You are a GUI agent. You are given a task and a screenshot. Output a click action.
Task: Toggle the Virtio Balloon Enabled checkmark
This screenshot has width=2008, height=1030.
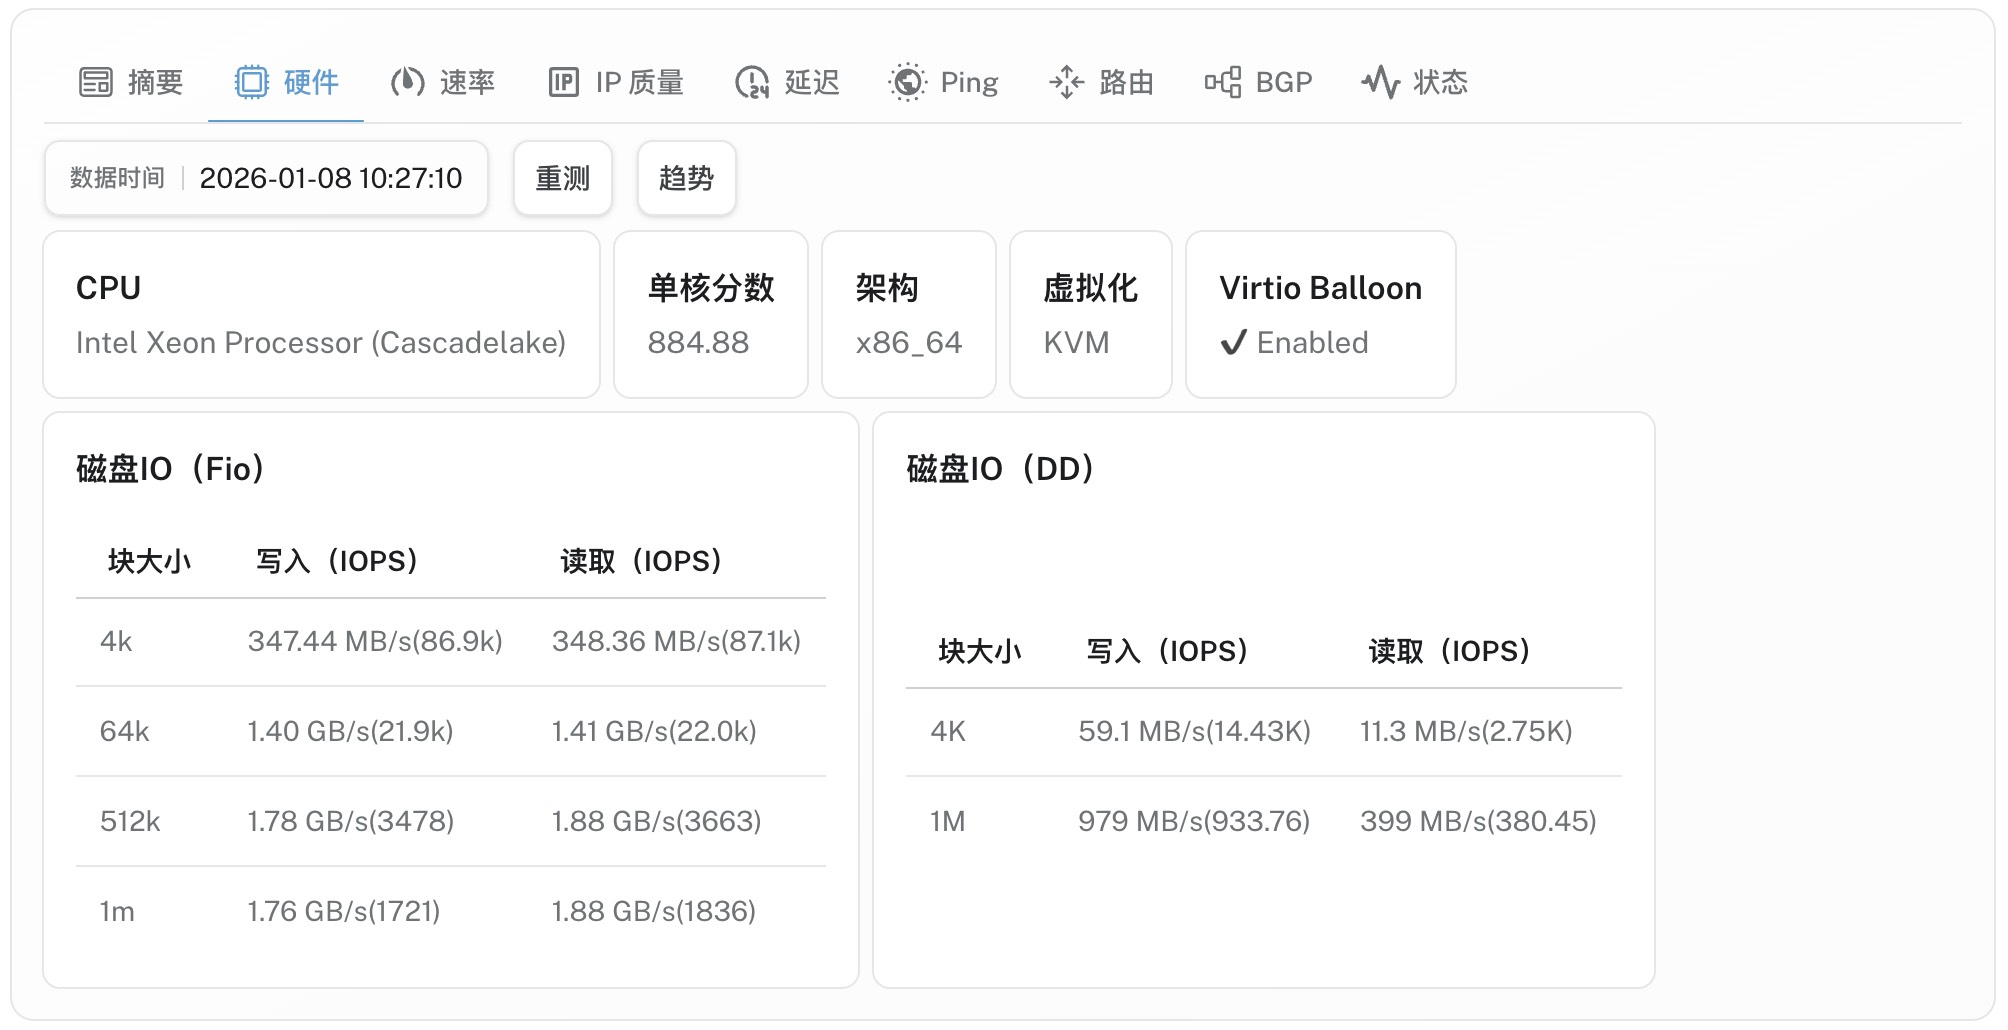1232,343
